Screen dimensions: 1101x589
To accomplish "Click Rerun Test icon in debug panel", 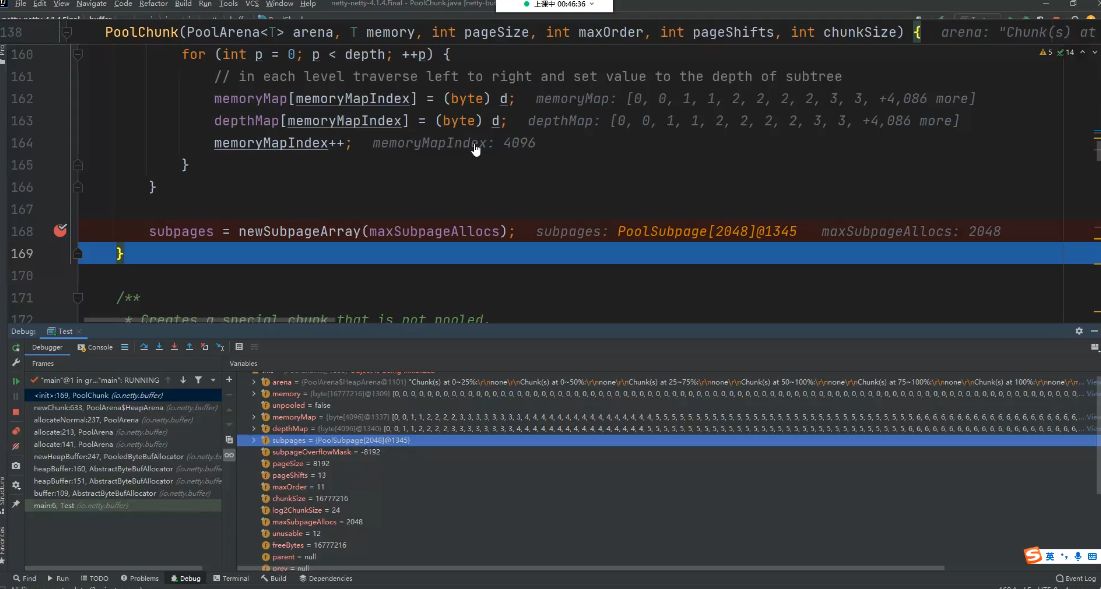I will pyautogui.click(x=15, y=347).
